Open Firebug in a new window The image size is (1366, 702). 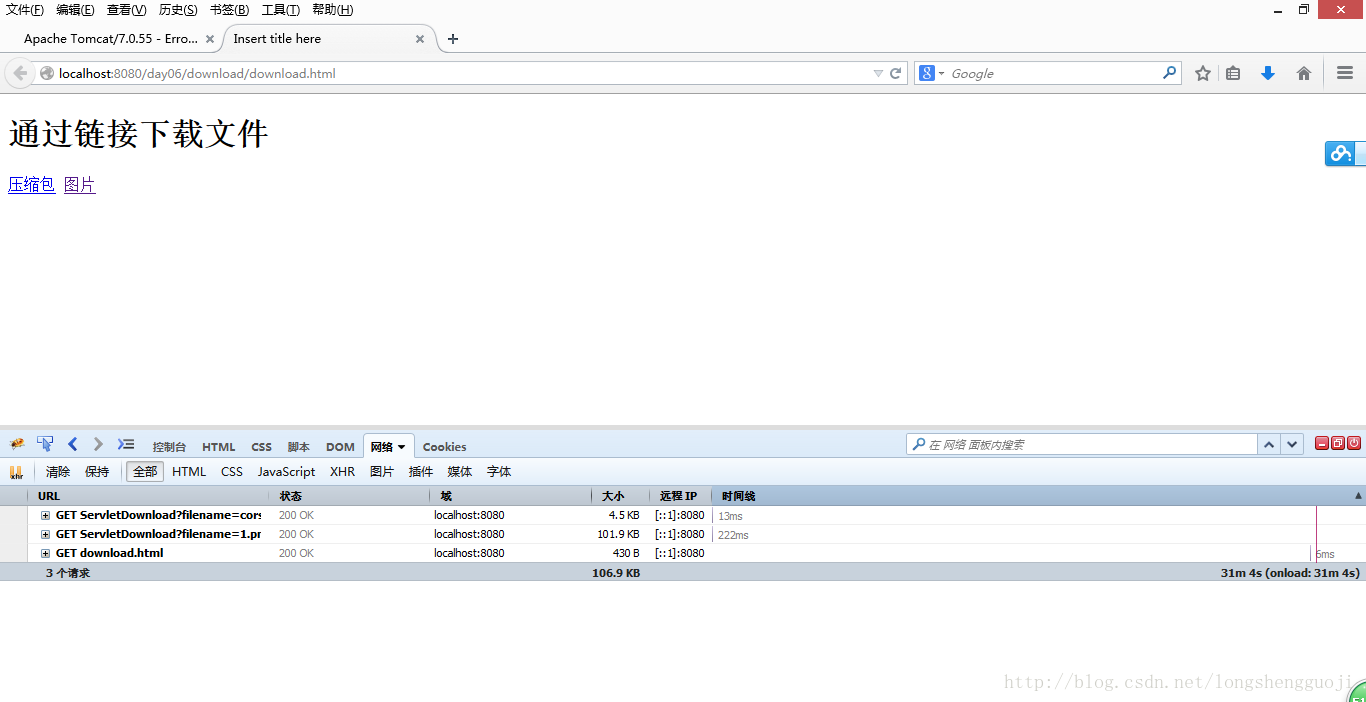tap(1338, 443)
